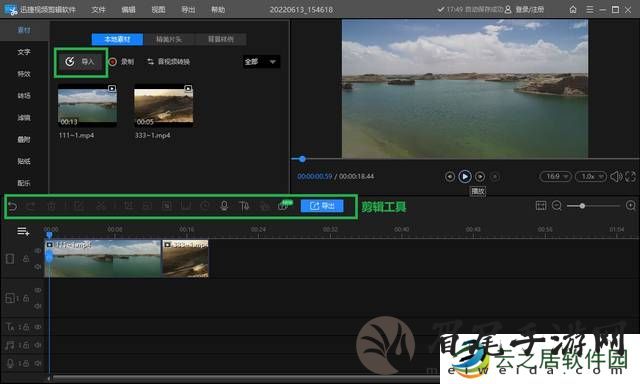
Task: Open the 全部 media filter dropdown
Action: pyautogui.click(x=261, y=62)
